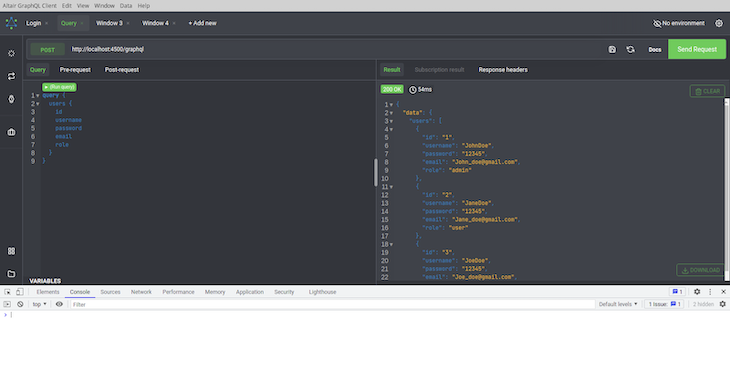730x382 pixels.
Task: Show the DevTools console sidebar icon
Action: click(x=7, y=304)
